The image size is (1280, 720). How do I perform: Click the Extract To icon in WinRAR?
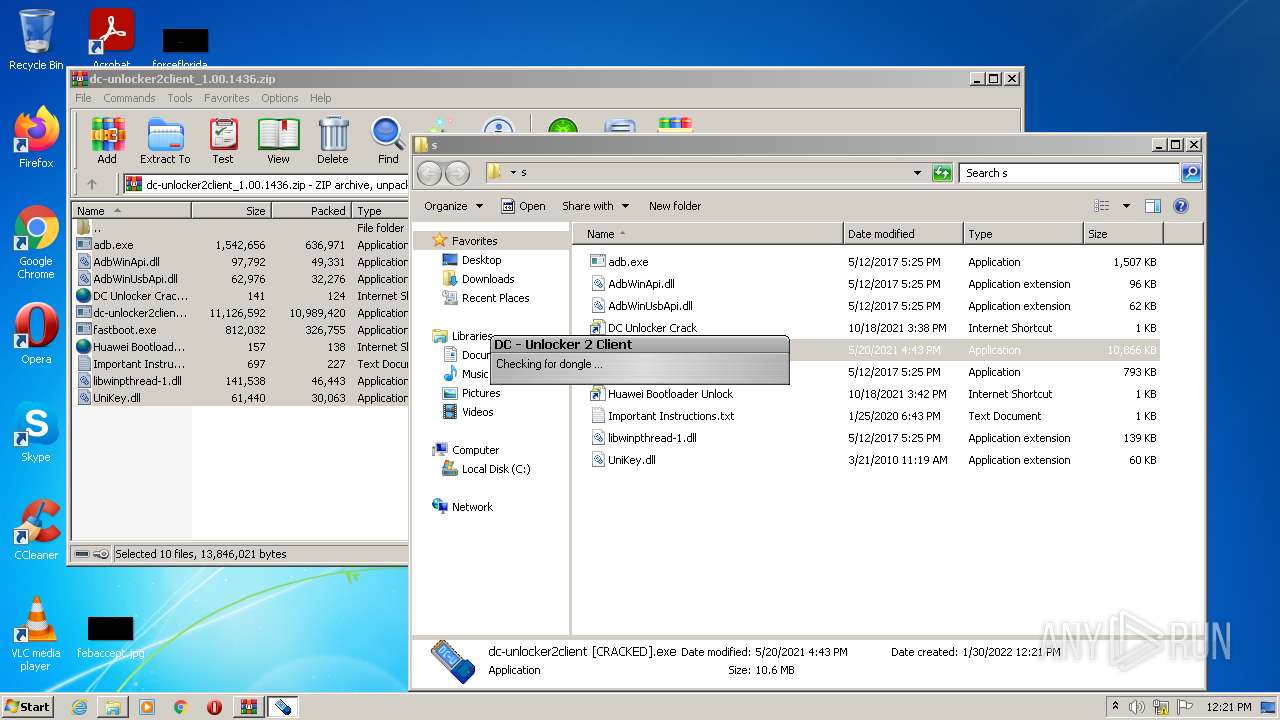point(165,141)
